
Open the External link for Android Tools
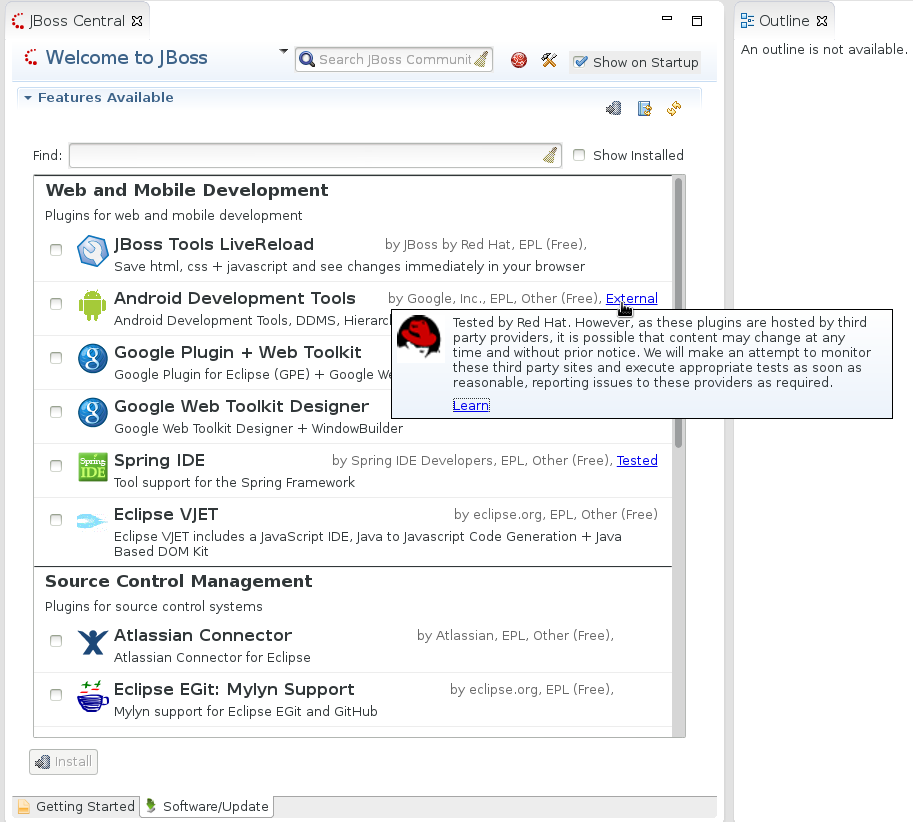tap(632, 299)
